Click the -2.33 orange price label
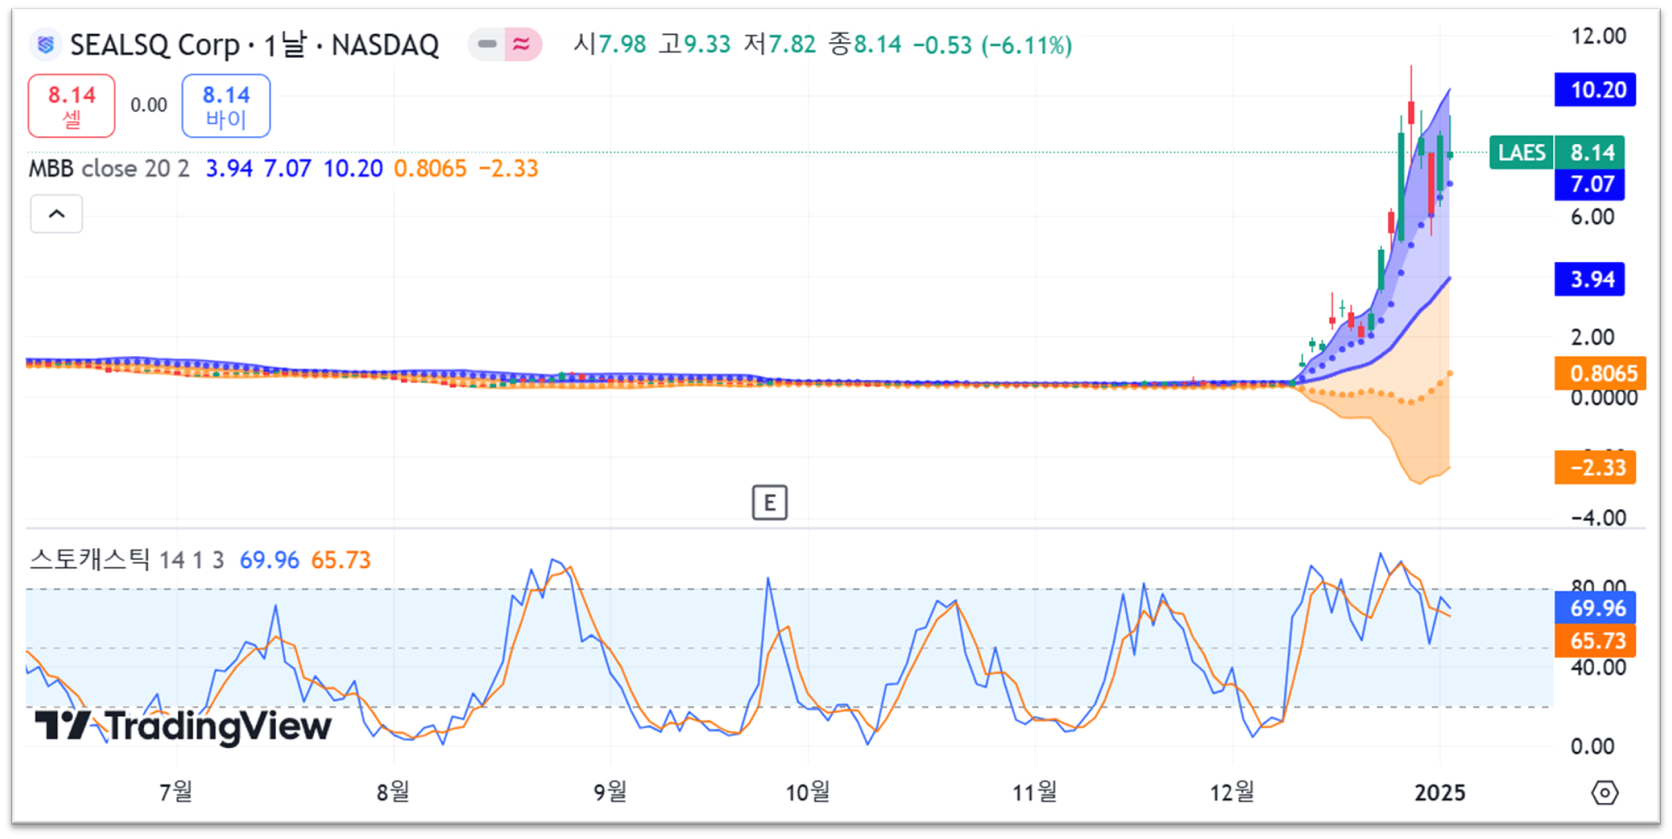1672x839 pixels. tap(1595, 467)
